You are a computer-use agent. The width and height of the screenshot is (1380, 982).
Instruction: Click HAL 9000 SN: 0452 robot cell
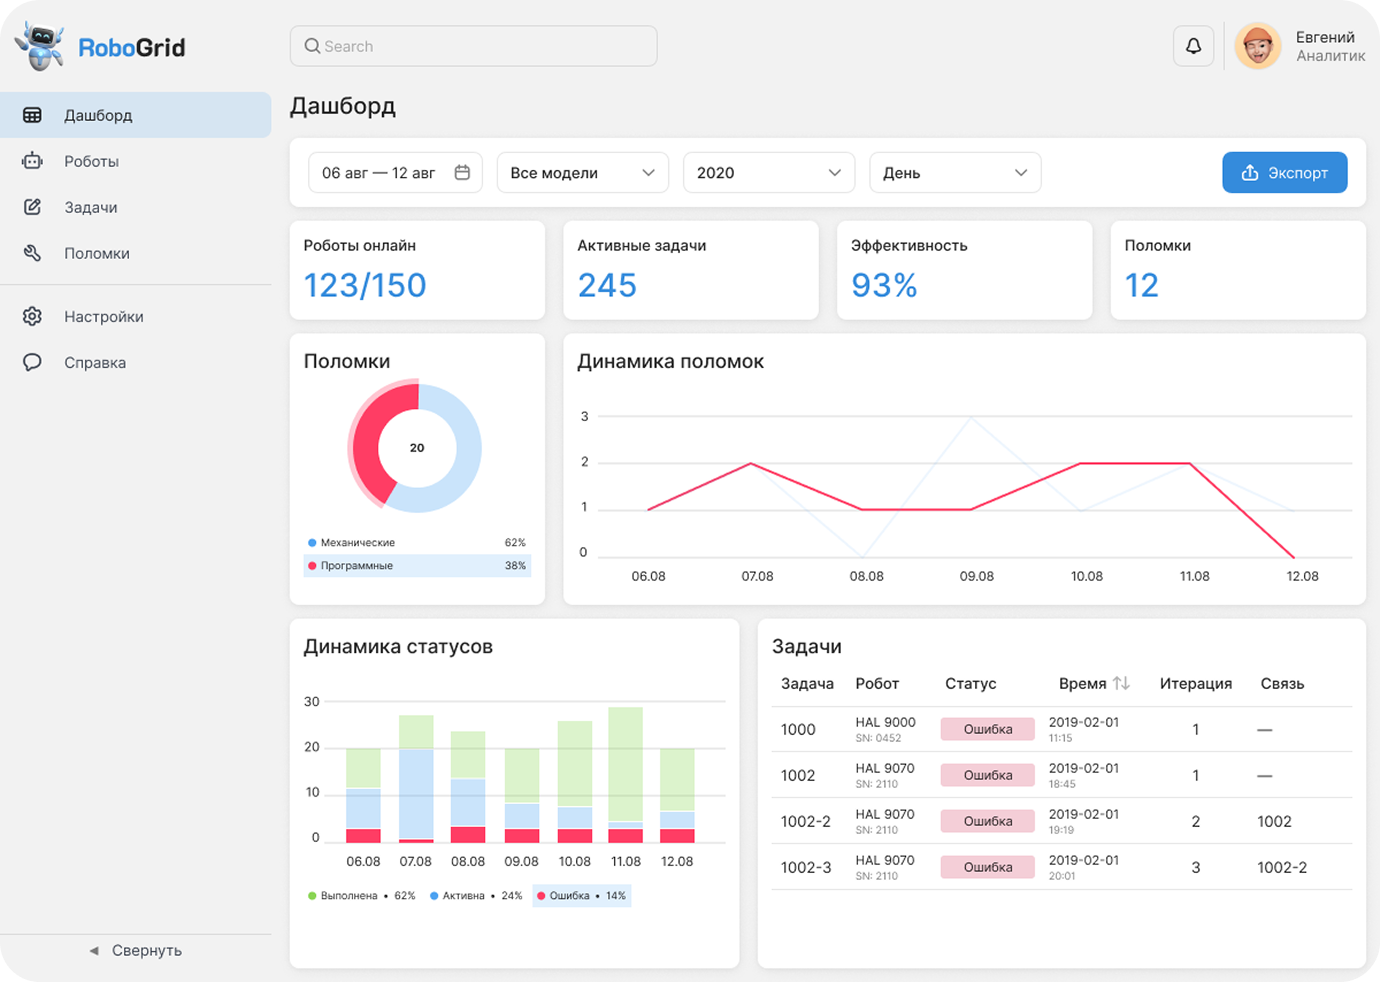885,729
